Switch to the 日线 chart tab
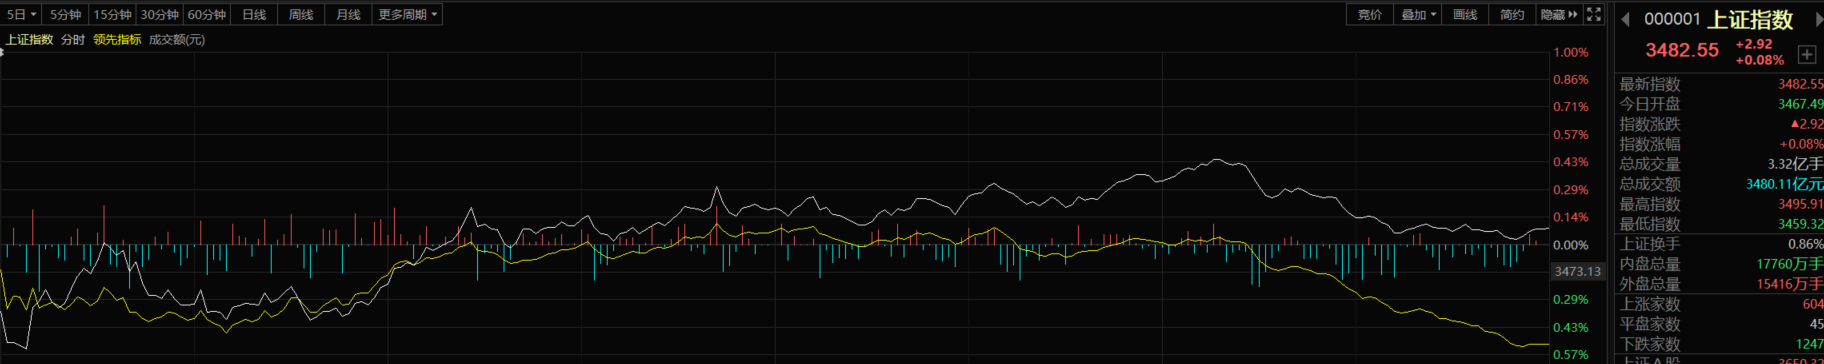 pyautogui.click(x=255, y=14)
